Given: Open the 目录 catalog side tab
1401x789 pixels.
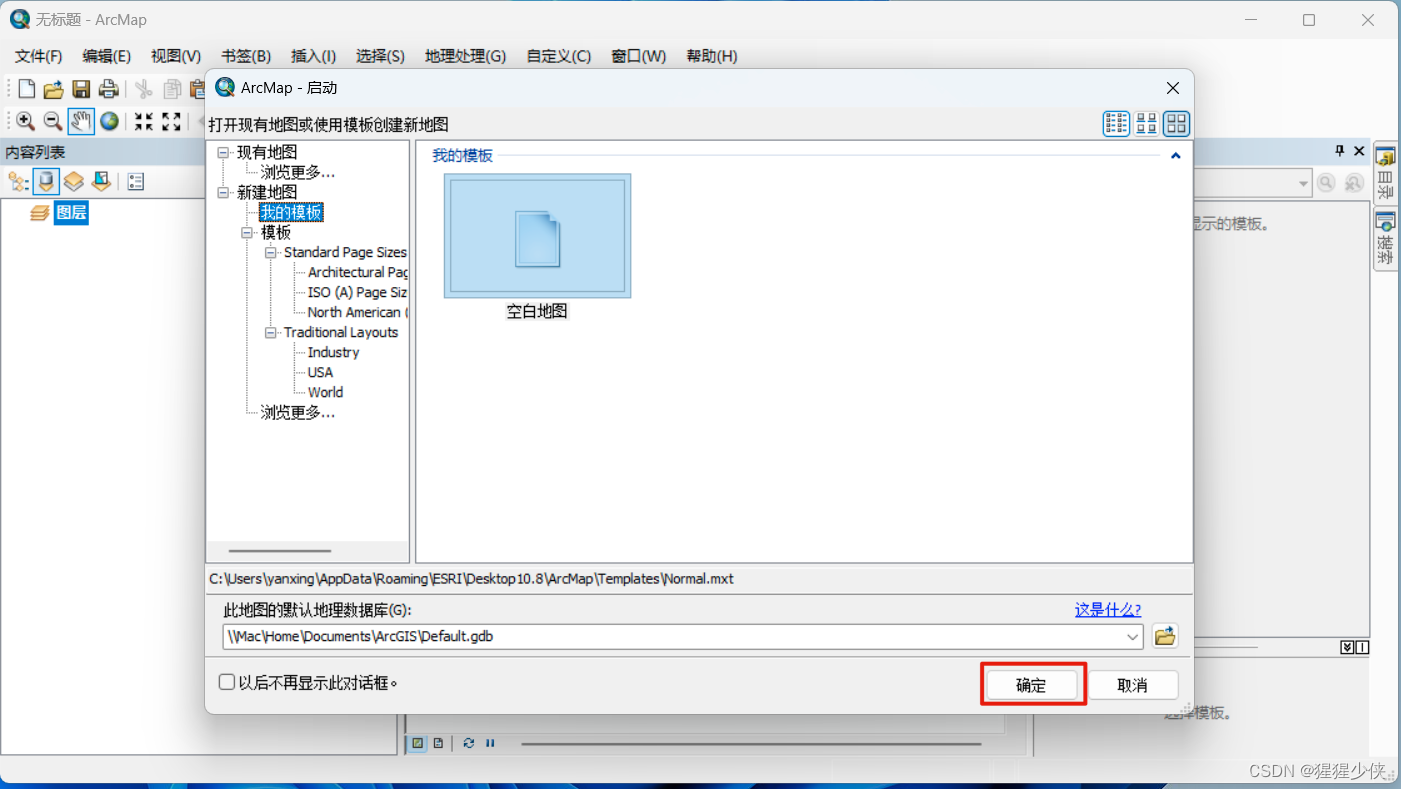Looking at the screenshot, I should [1385, 172].
